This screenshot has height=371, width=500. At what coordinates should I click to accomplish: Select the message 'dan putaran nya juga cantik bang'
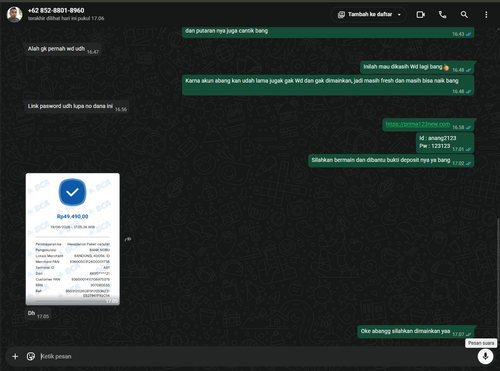point(328,32)
